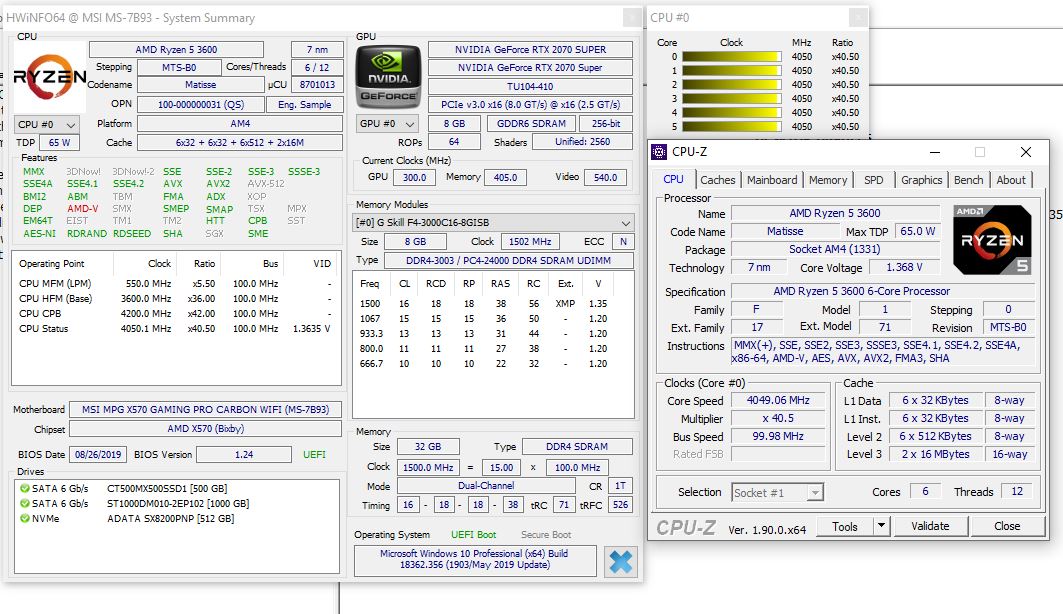This screenshot has width=1063, height=614.
Task: Click the CPU Status row in Operating Point table
Action: 175,329
